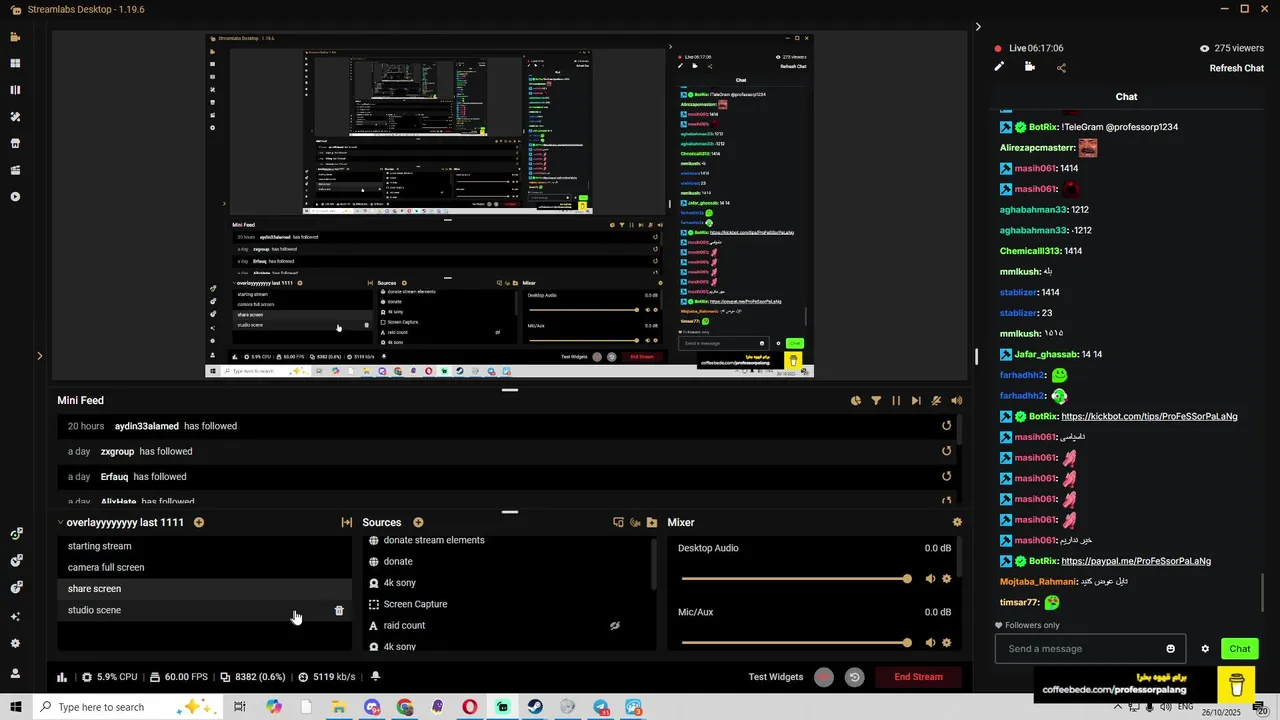Open Steam from the taskbar
This screenshot has height=720, width=1280.
pyautogui.click(x=535, y=707)
